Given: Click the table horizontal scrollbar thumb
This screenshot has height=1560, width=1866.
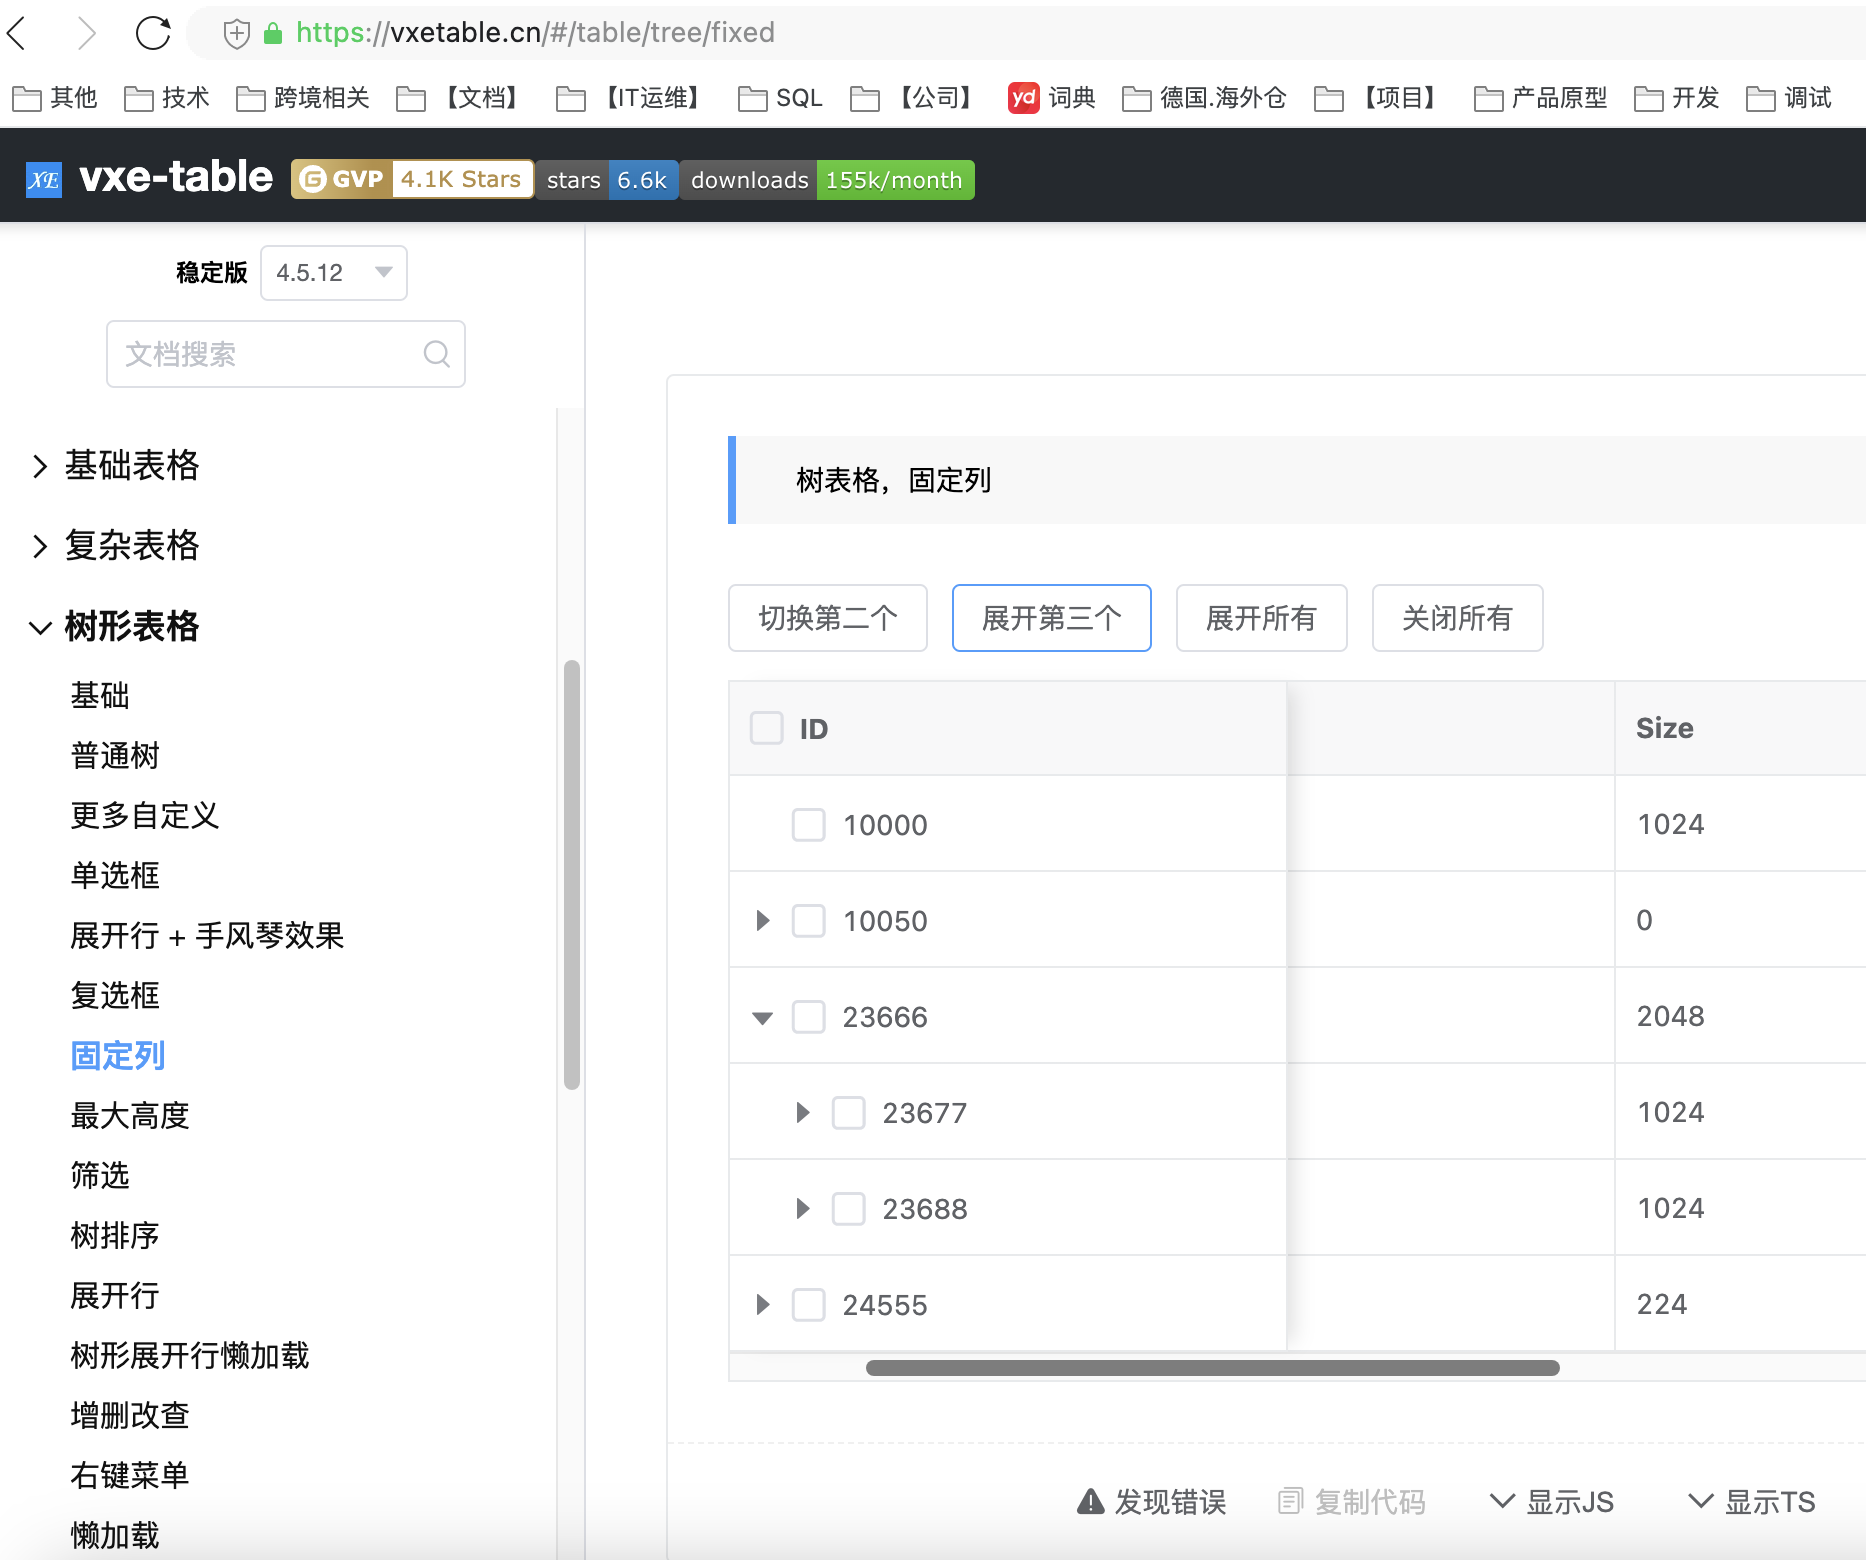Looking at the screenshot, I should pos(1213,1368).
